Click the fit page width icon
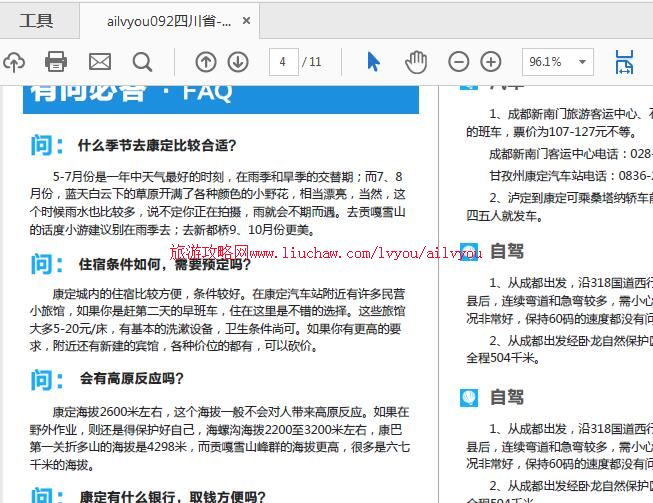 pyautogui.click(x=624, y=62)
